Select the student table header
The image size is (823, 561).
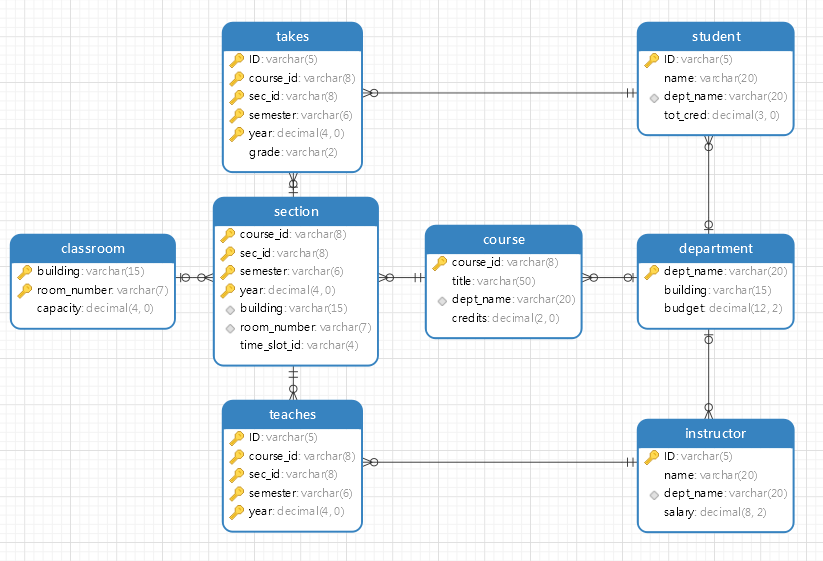(x=716, y=37)
